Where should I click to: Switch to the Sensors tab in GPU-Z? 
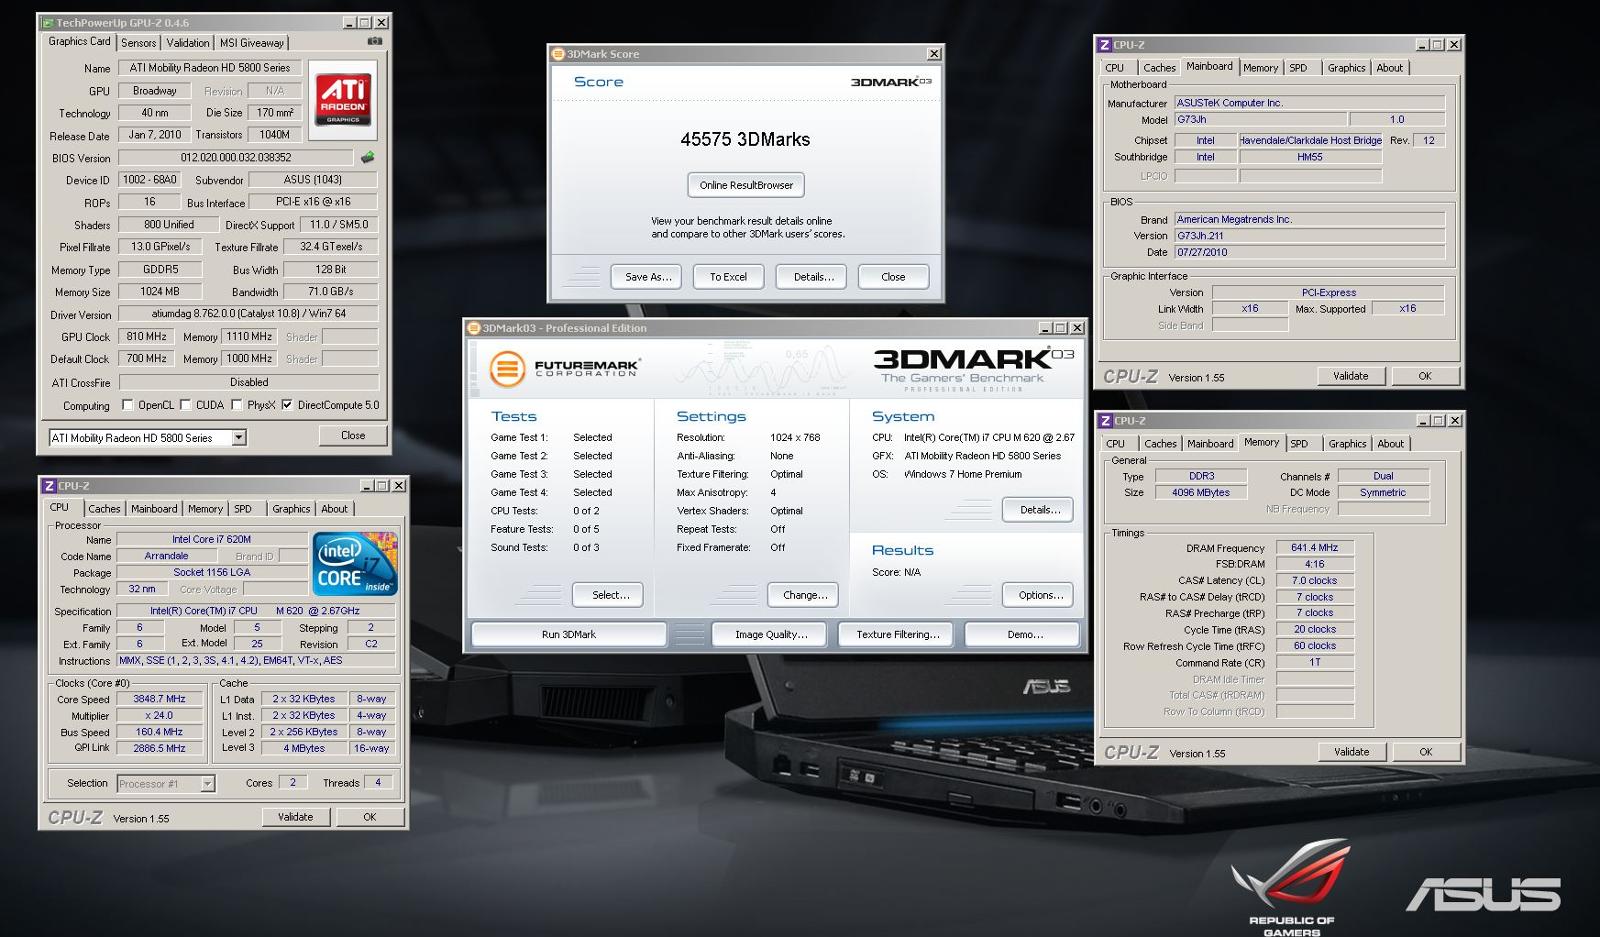[x=138, y=43]
